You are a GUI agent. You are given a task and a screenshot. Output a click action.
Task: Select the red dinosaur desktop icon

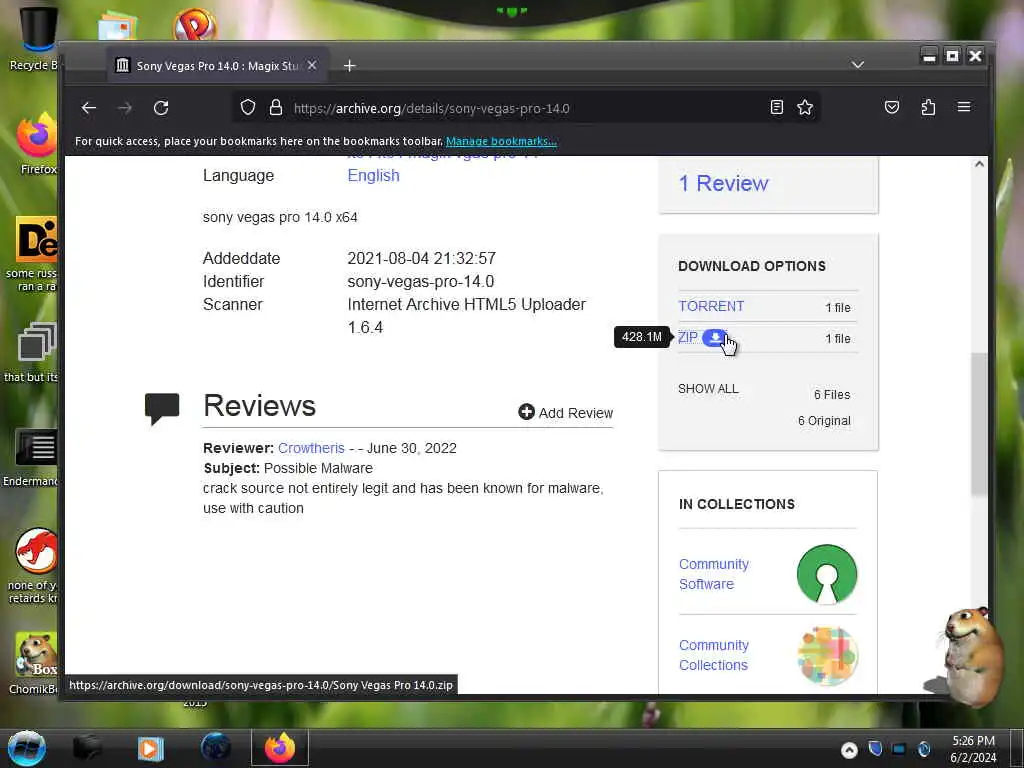(x=34, y=566)
